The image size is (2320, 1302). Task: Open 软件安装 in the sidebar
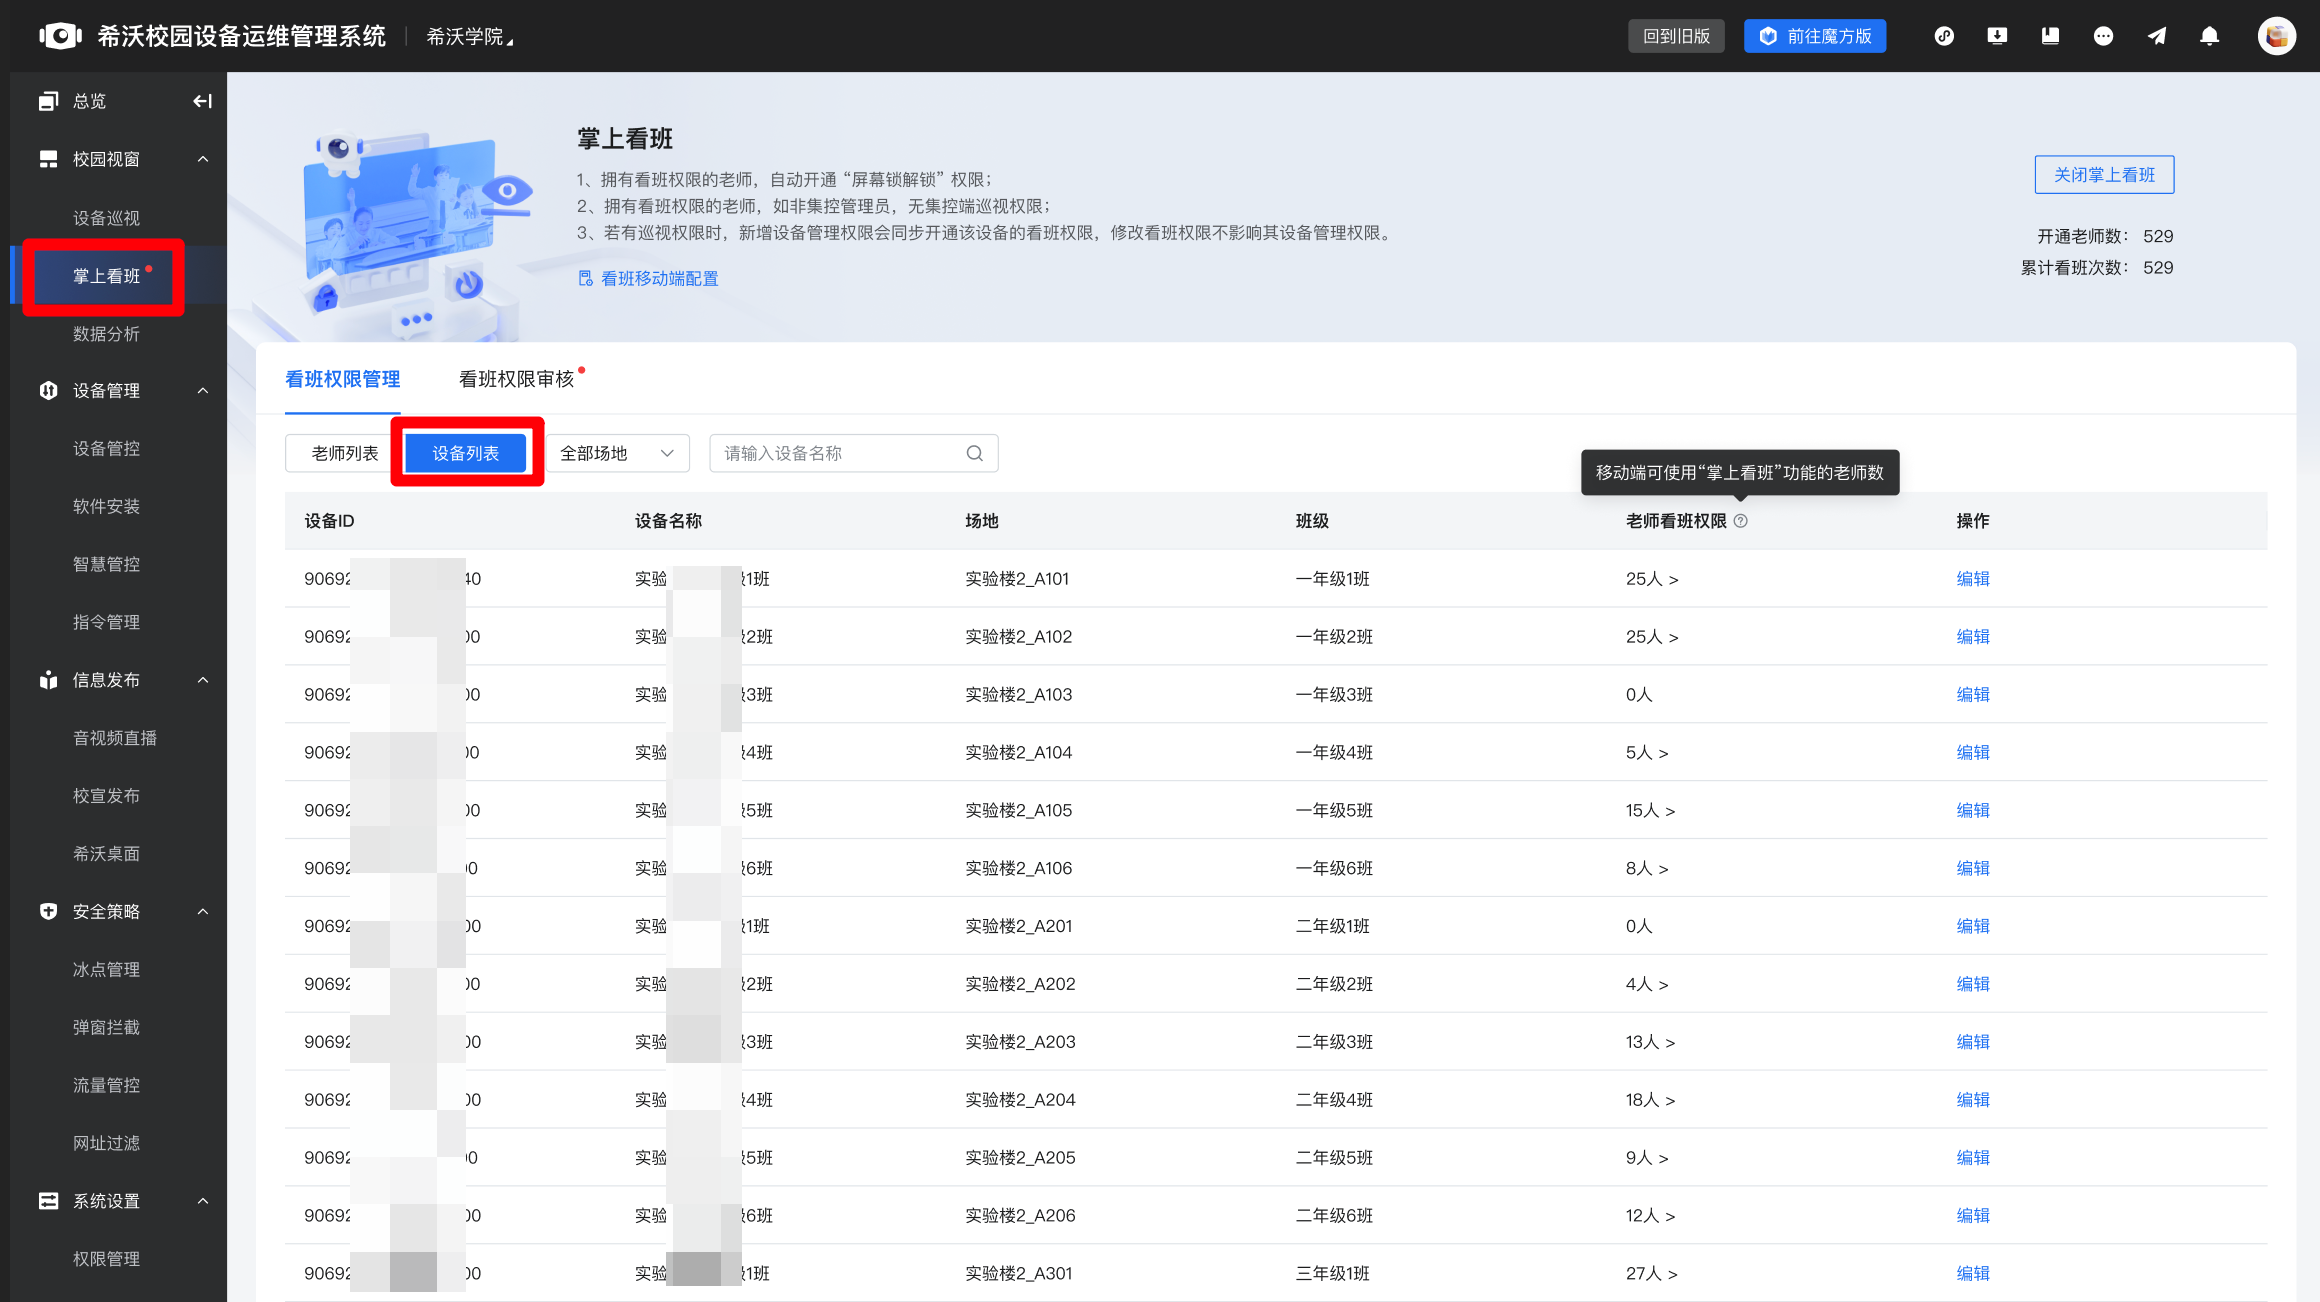click(106, 506)
